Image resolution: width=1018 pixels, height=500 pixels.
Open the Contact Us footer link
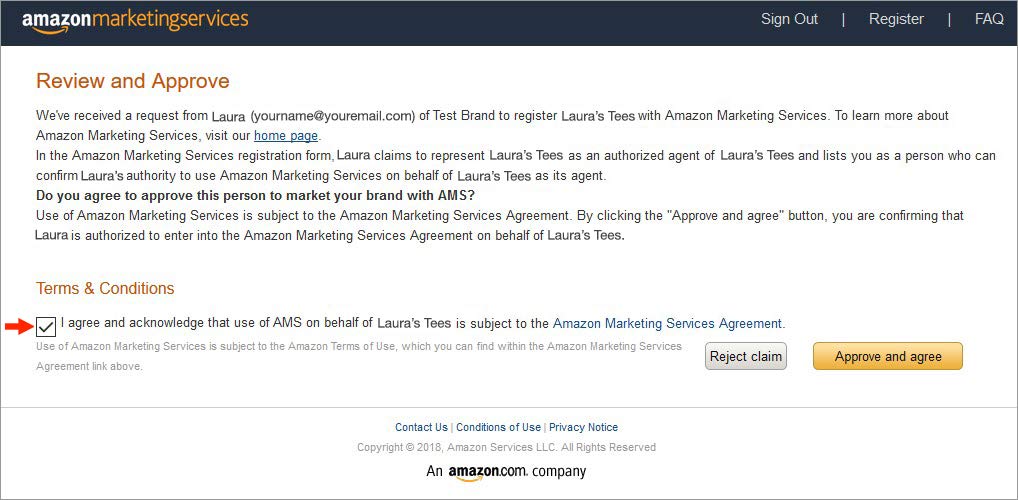click(421, 427)
